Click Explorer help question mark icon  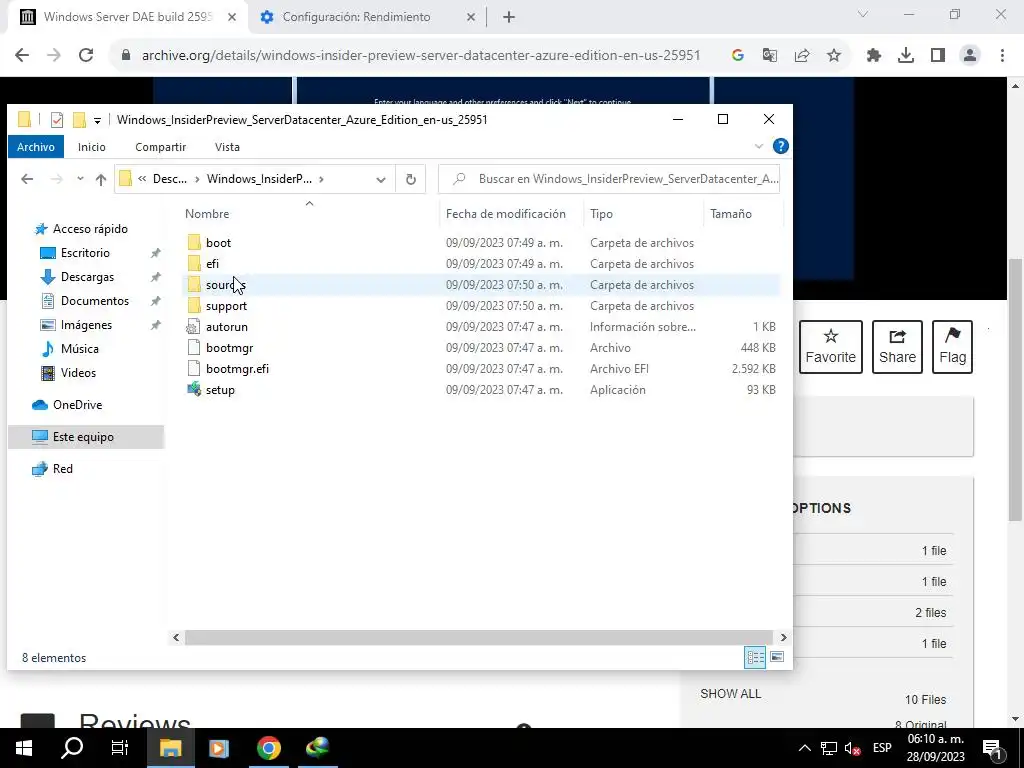point(780,146)
